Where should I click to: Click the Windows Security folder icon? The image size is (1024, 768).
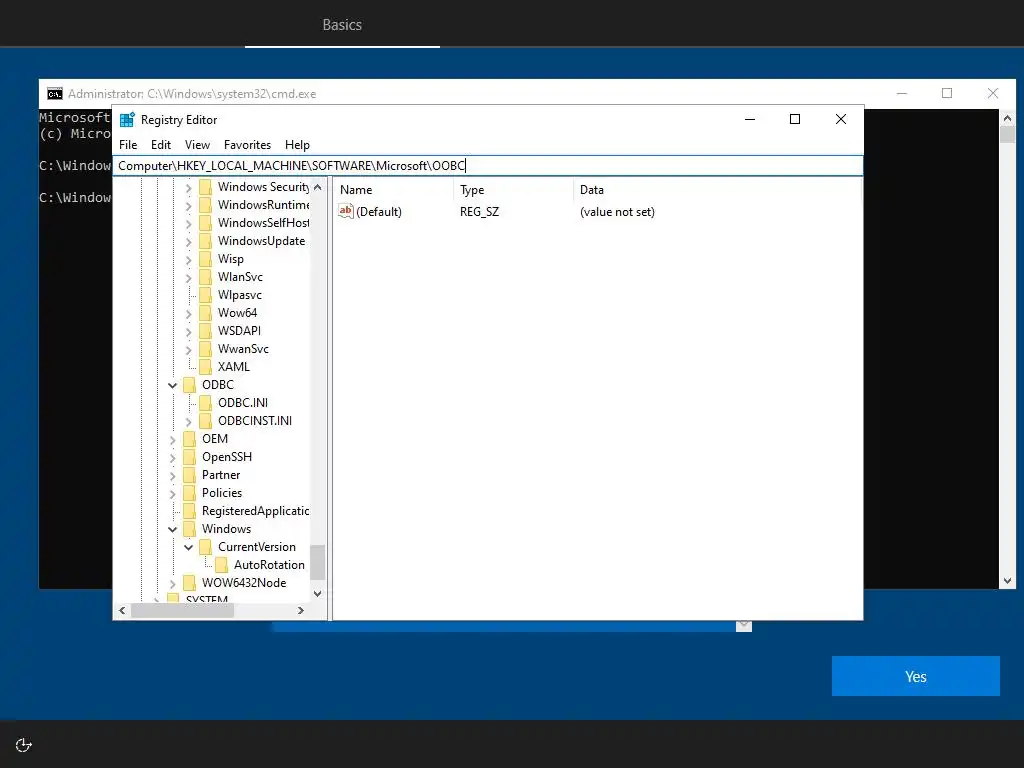205,187
